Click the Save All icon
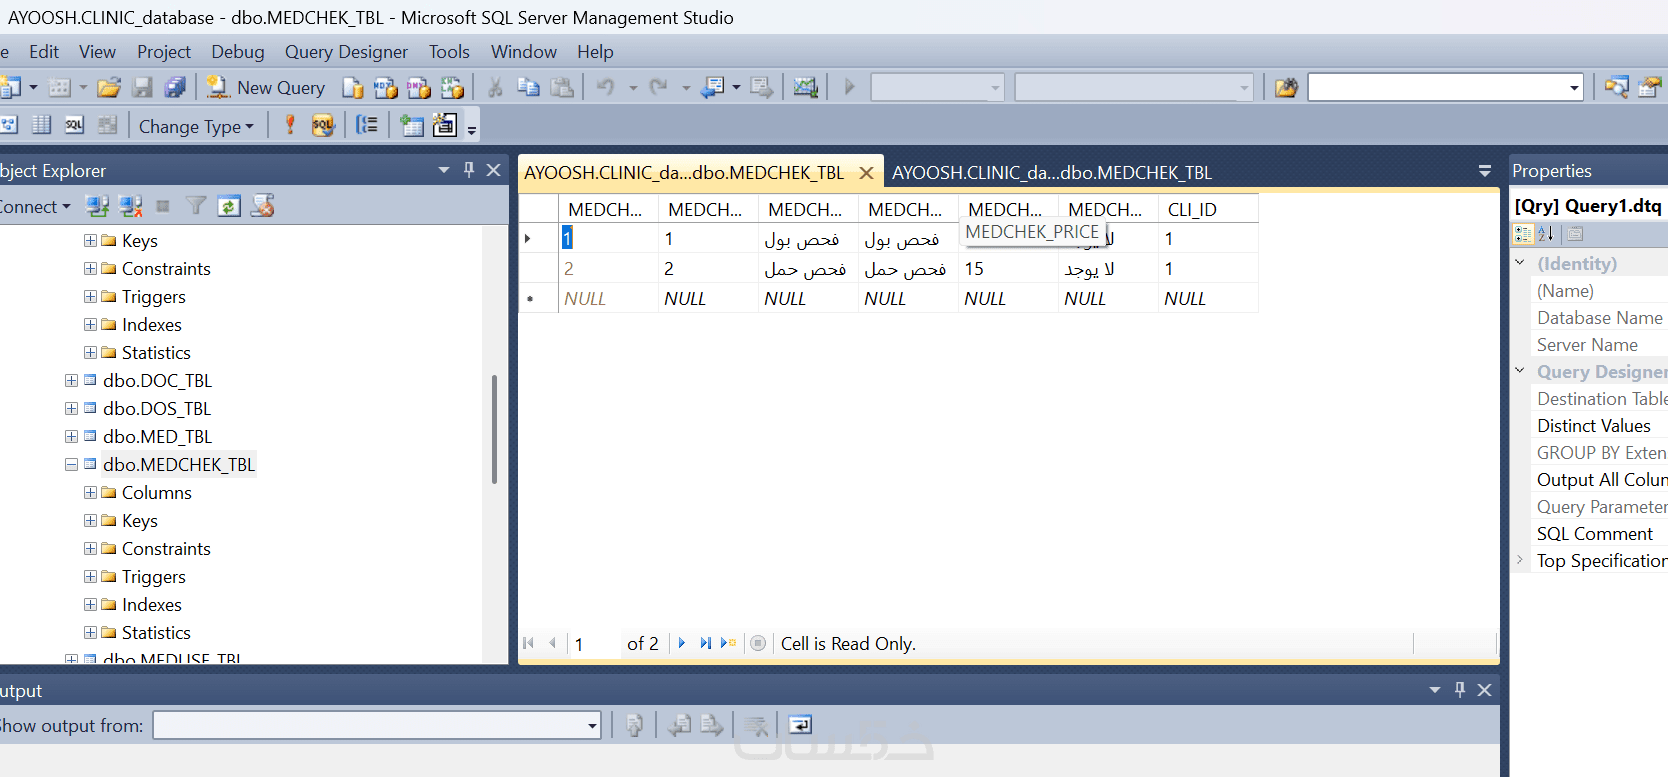1668x777 pixels. click(175, 88)
